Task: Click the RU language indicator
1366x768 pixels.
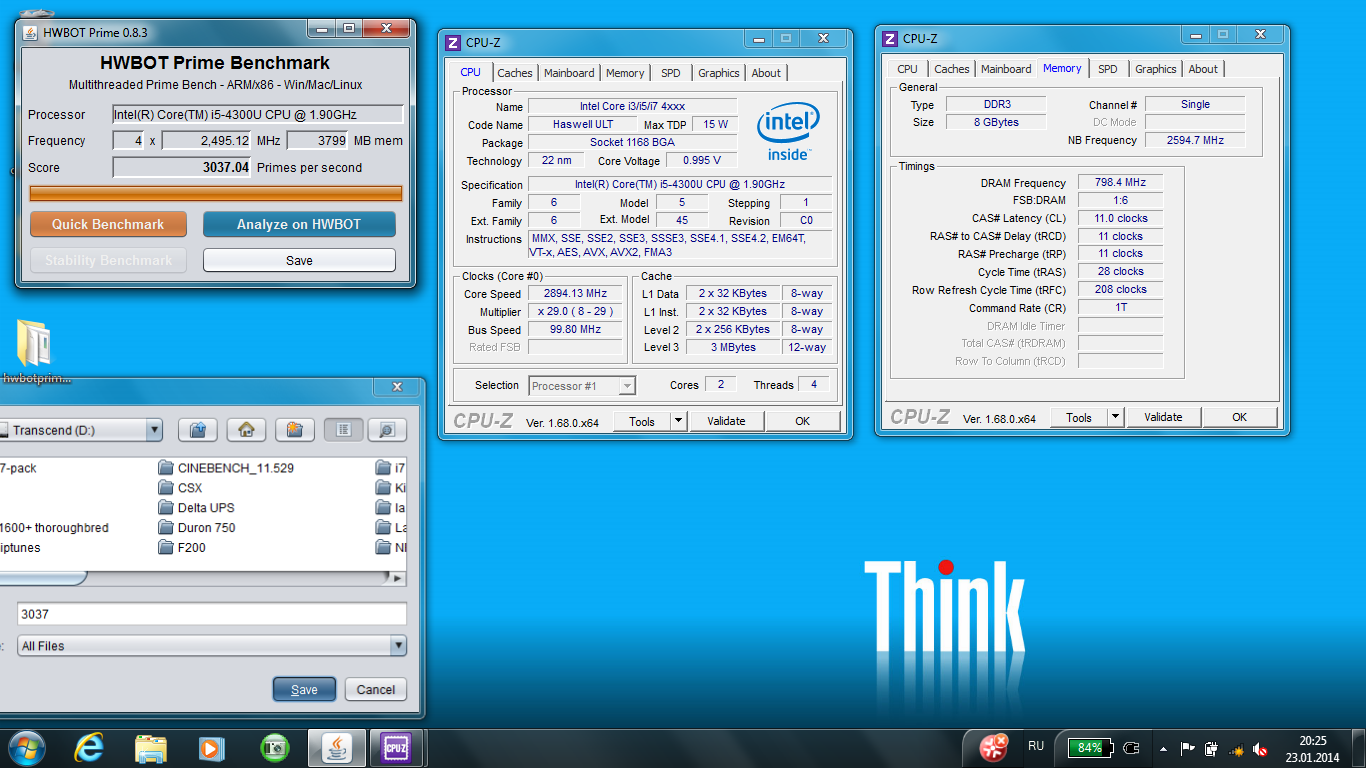Action: tap(1036, 746)
